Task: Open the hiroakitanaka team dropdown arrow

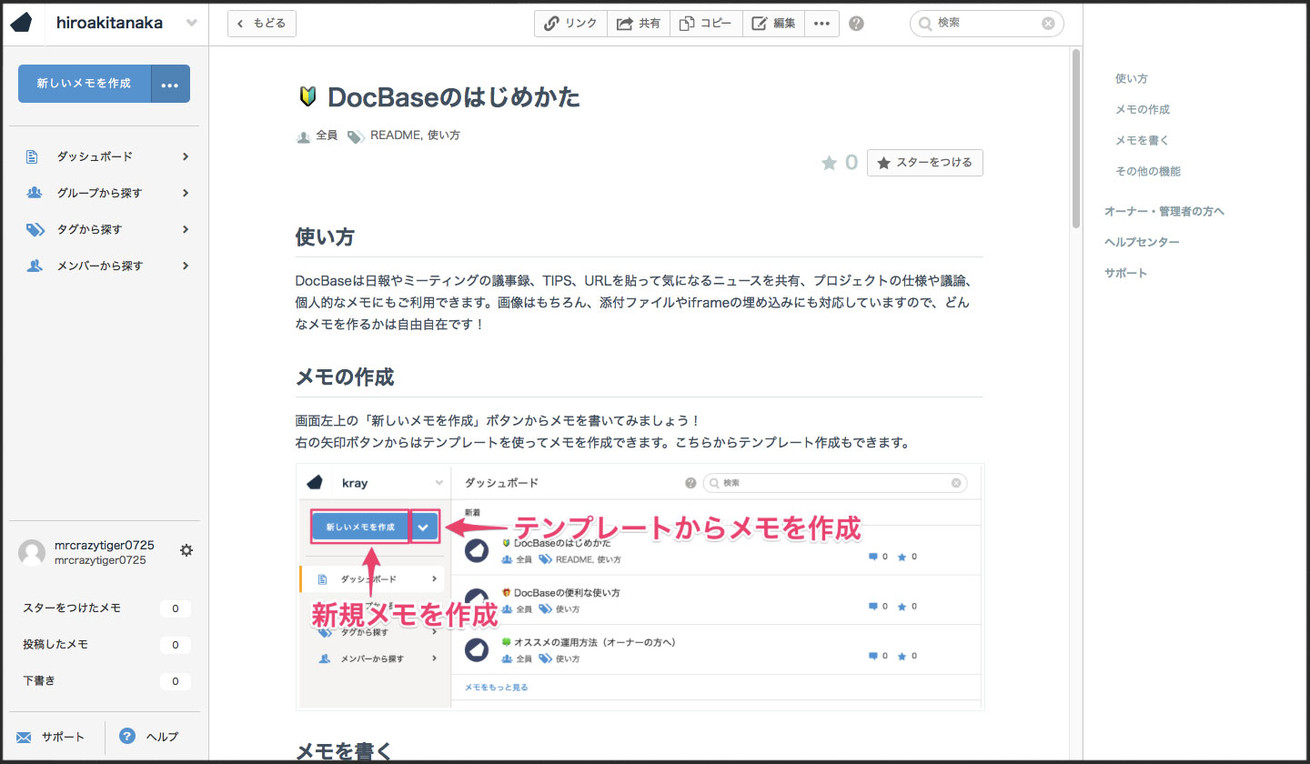Action: click(191, 23)
